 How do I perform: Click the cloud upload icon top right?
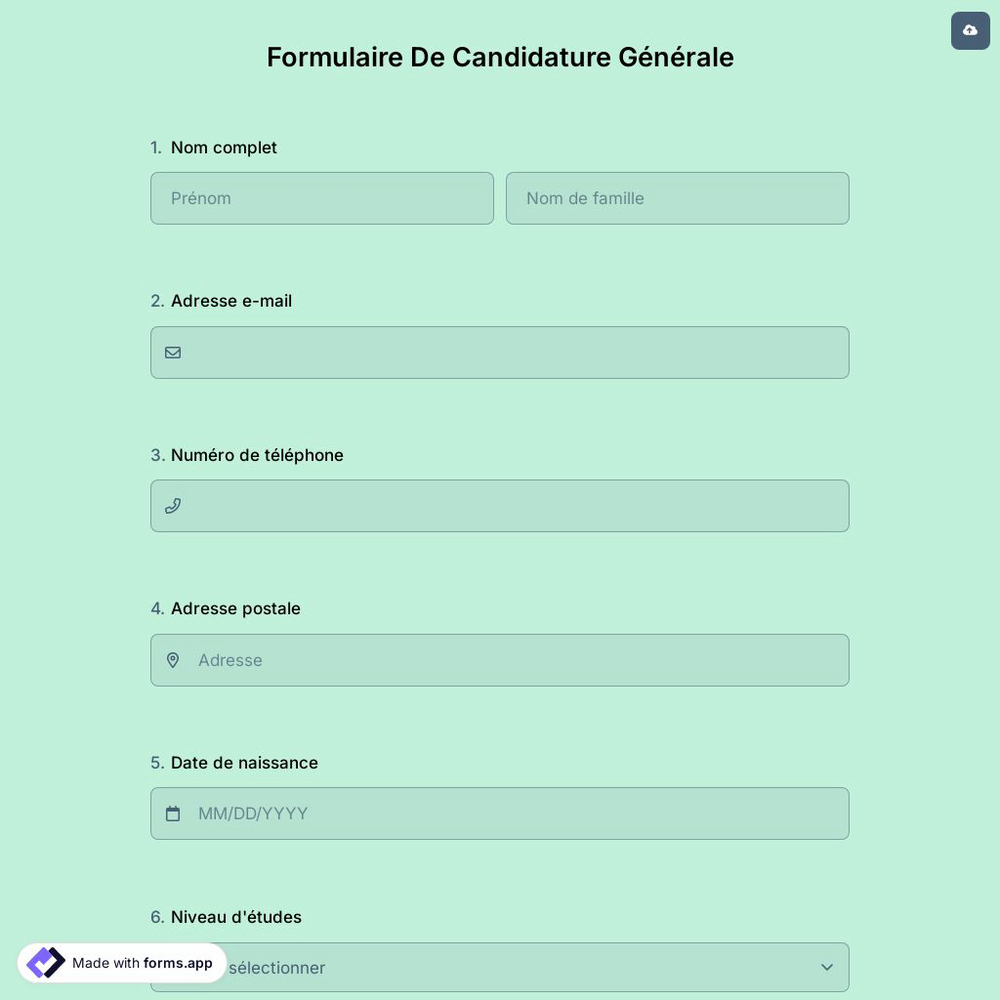(969, 30)
